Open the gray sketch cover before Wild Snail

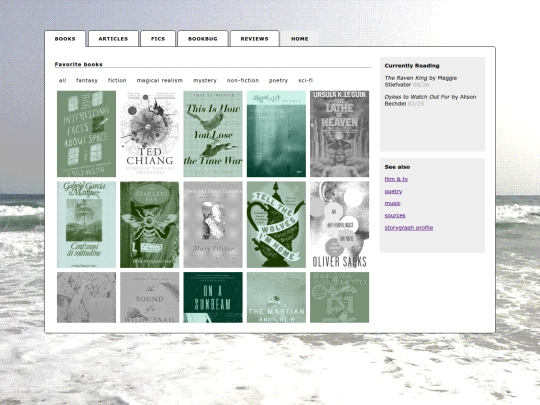coord(86,298)
